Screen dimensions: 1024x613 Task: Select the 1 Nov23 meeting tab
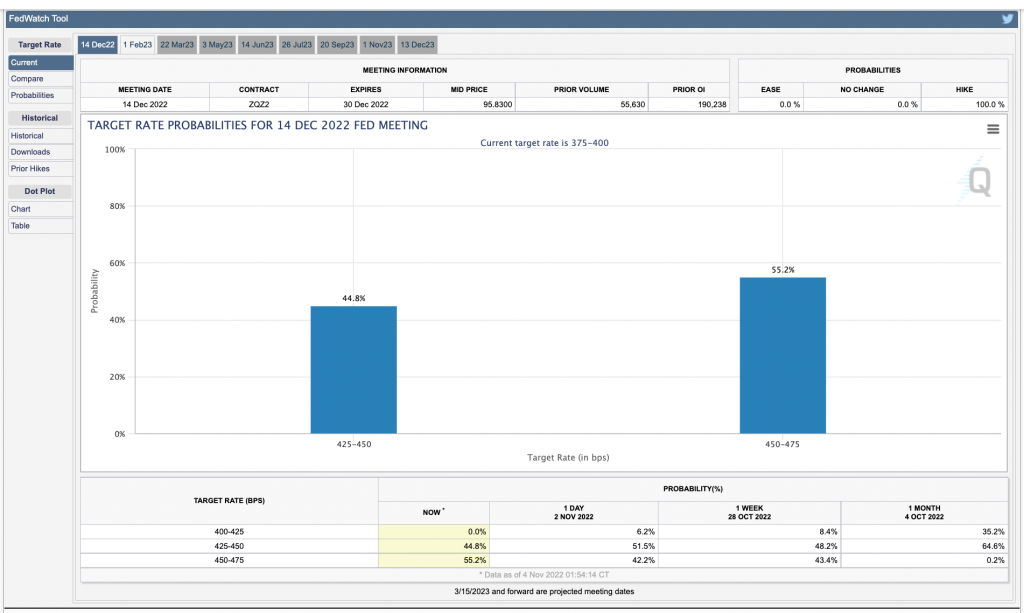(377, 45)
